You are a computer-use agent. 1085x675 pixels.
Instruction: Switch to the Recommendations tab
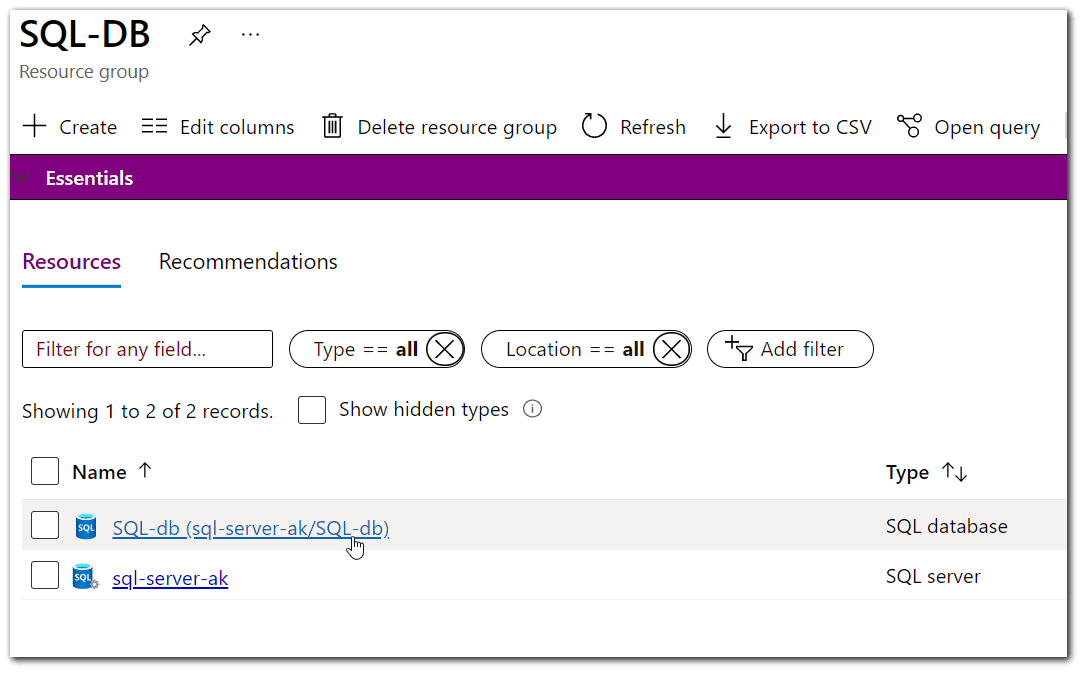click(x=247, y=261)
